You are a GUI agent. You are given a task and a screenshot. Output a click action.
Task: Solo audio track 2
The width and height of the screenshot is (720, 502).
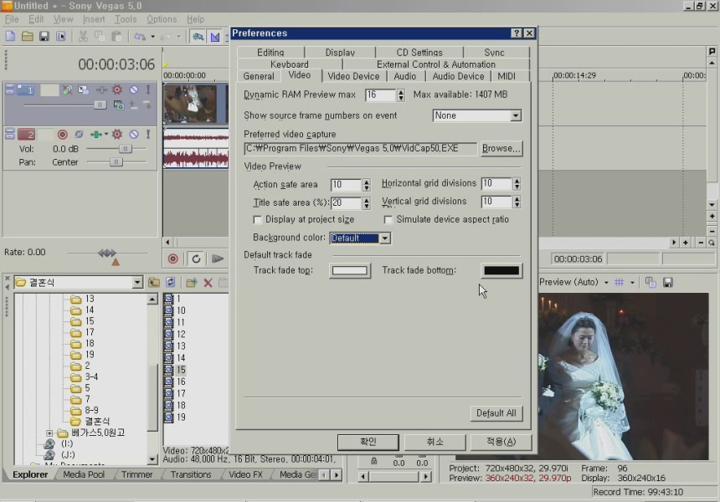148,134
